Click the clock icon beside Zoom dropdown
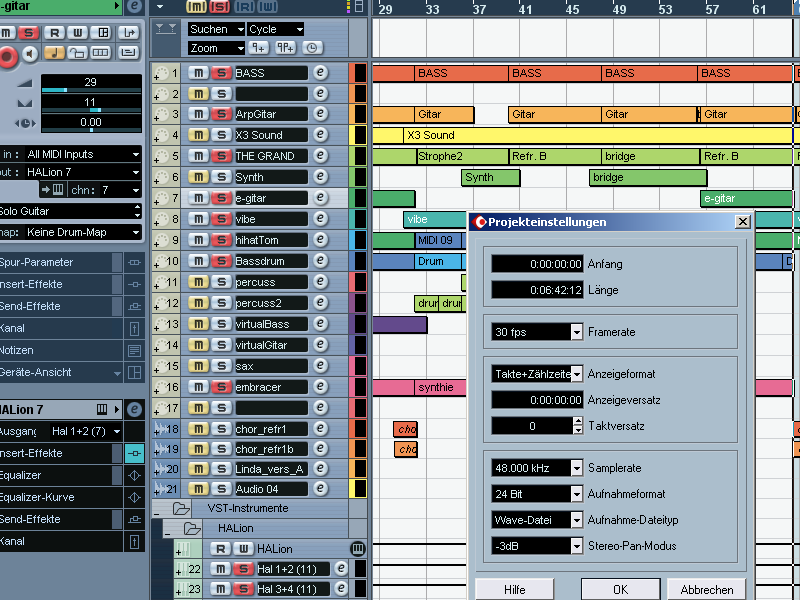Image resolution: width=800 pixels, height=600 pixels. tap(313, 48)
